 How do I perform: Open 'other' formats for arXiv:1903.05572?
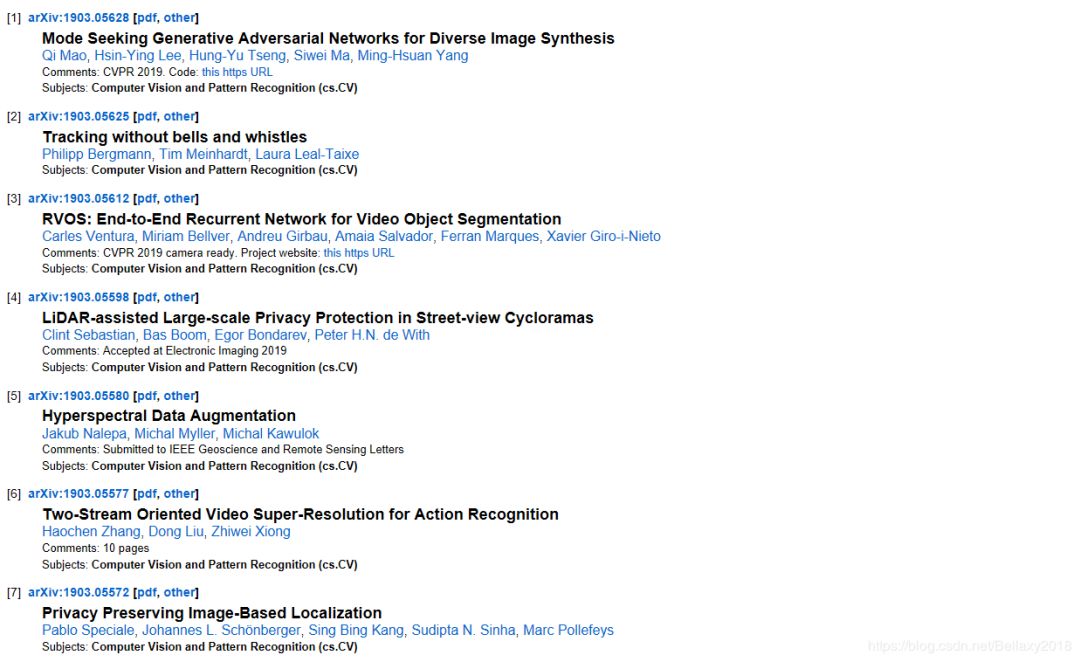[x=179, y=593]
